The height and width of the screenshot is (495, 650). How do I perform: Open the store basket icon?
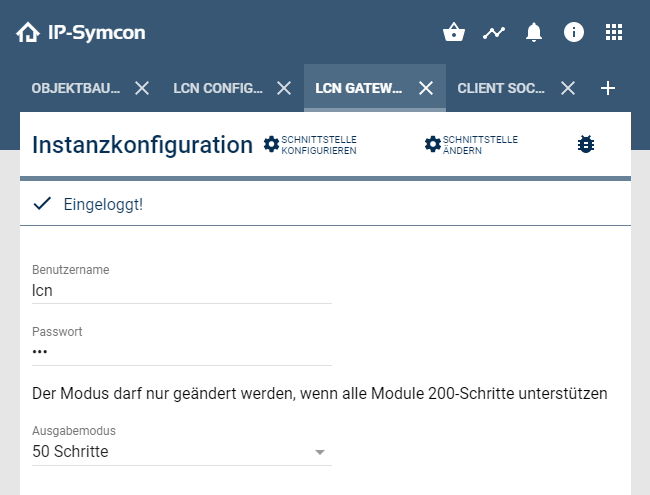tap(454, 33)
